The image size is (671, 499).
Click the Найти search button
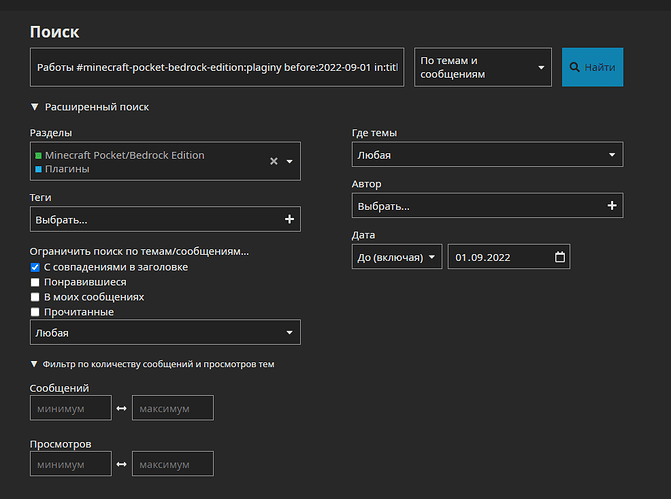(592, 67)
